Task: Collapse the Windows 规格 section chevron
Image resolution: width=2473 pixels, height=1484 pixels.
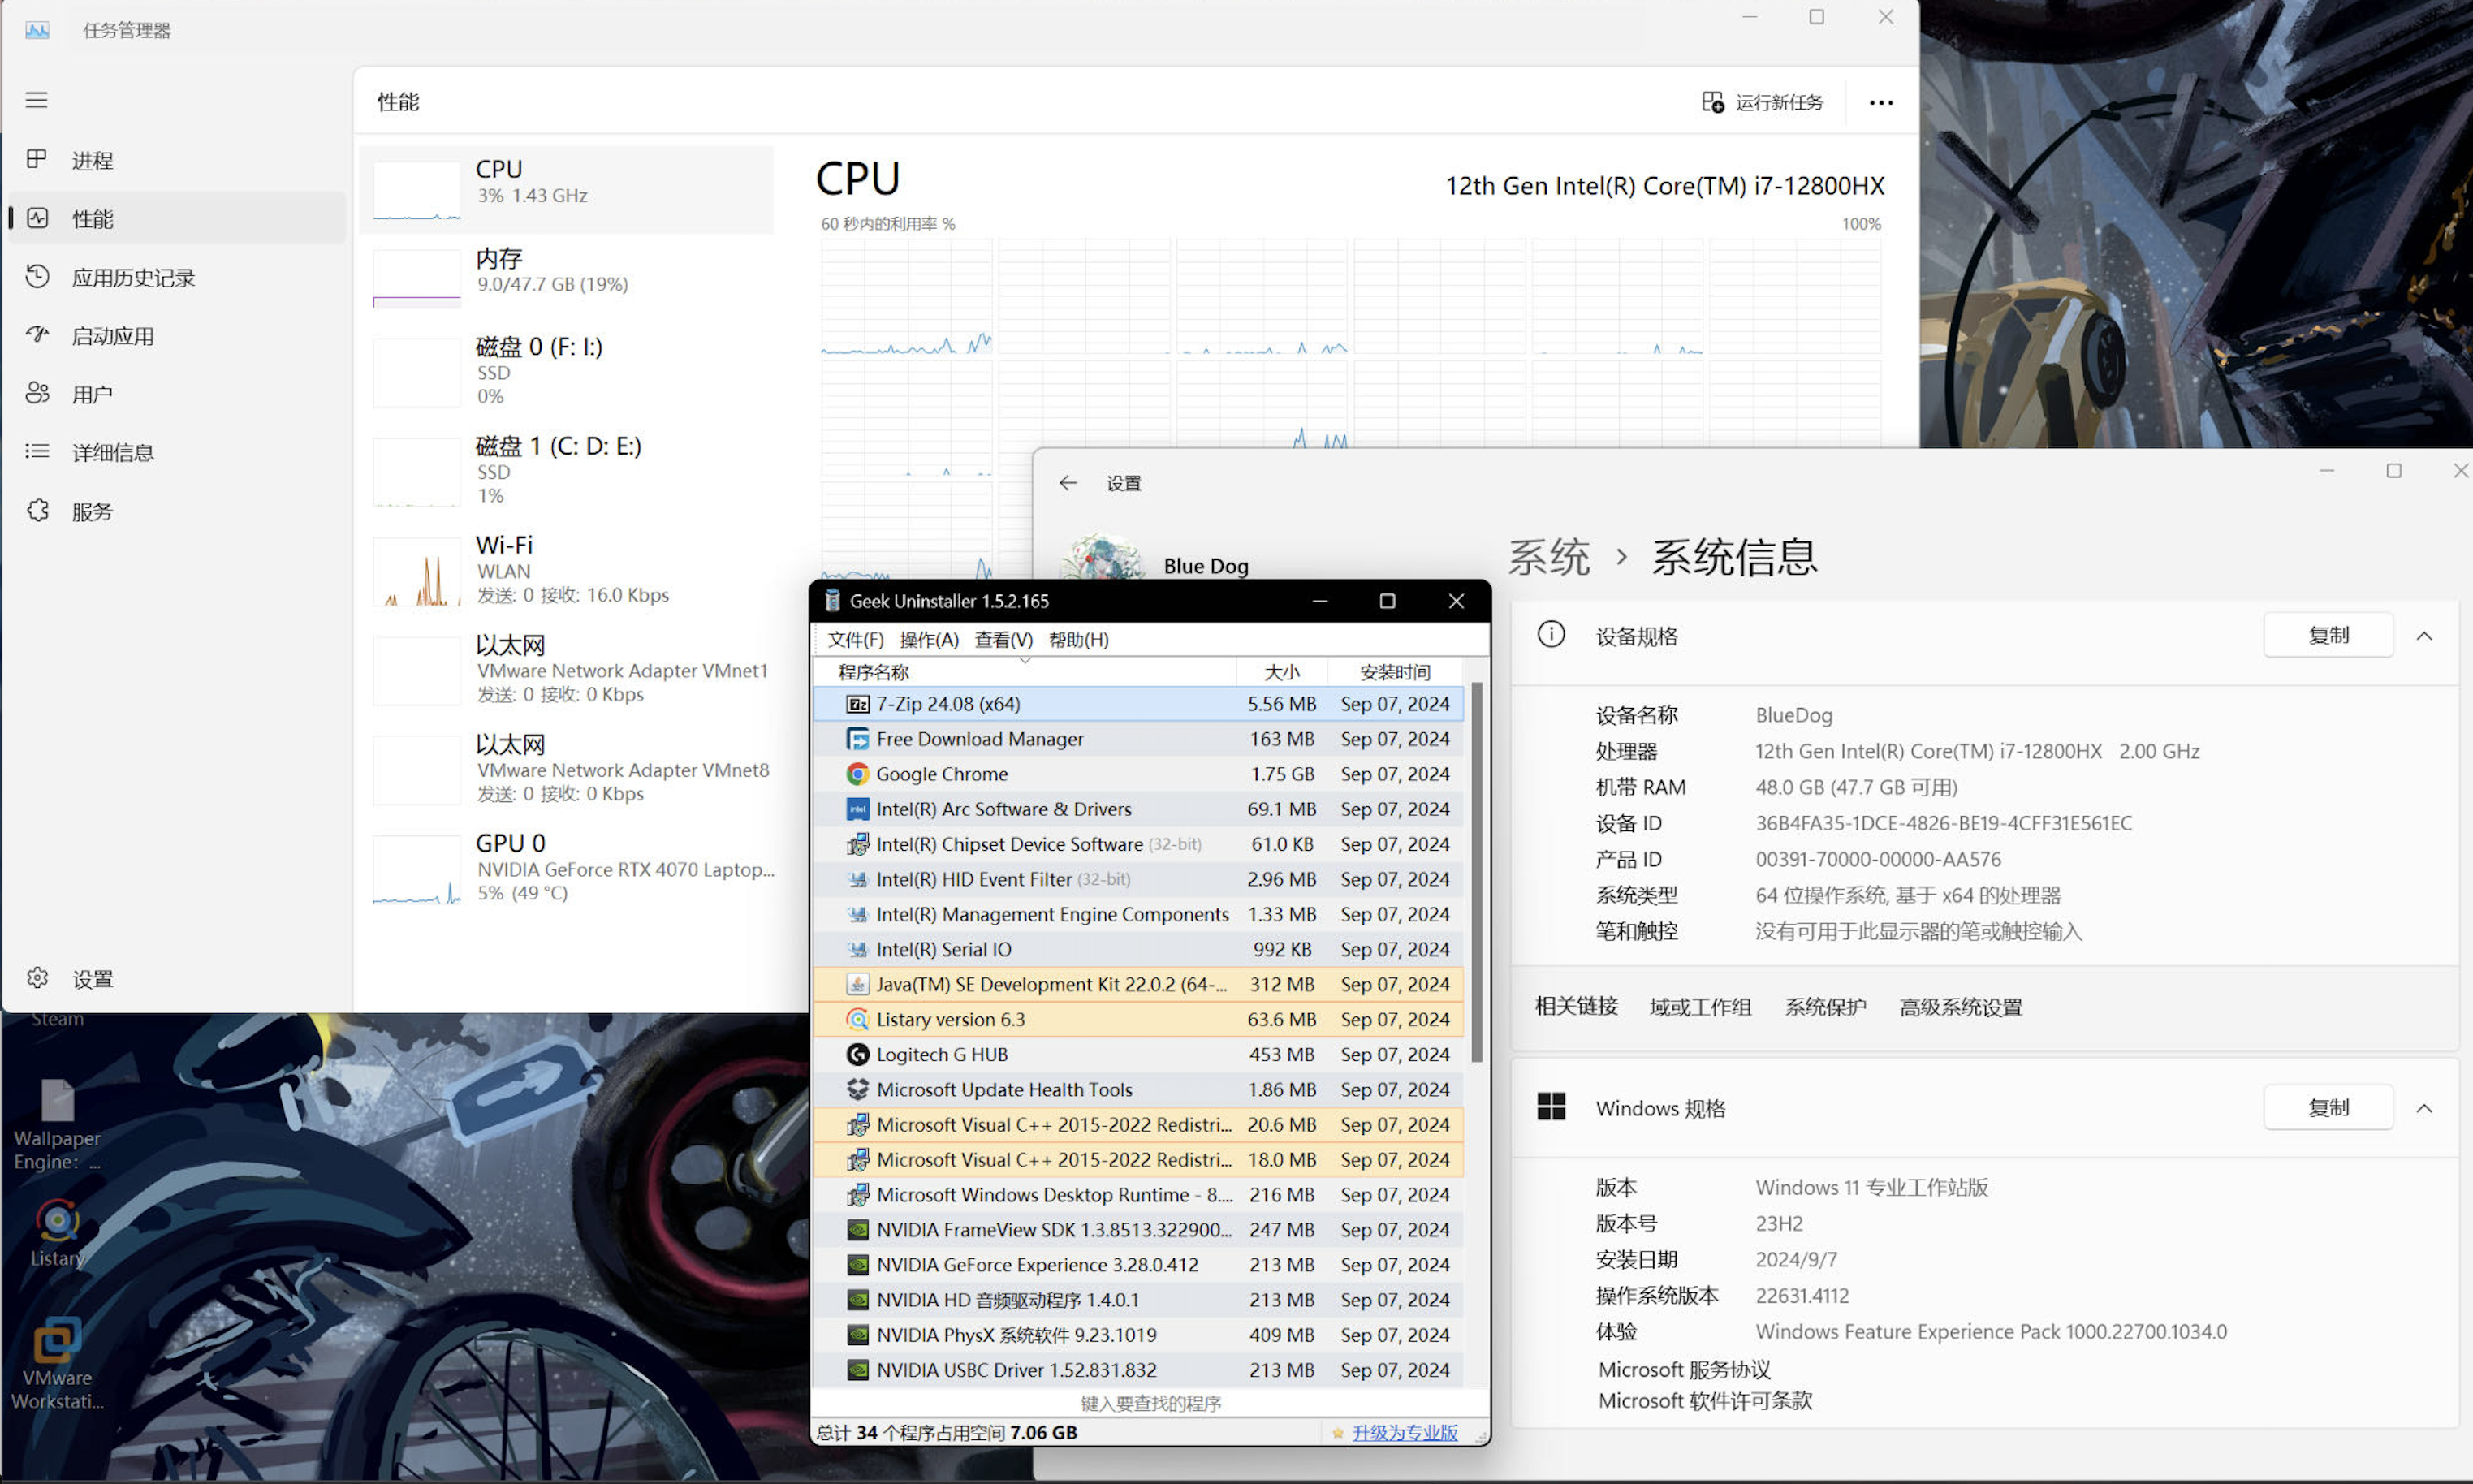Action: [x=2423, y=1108]
